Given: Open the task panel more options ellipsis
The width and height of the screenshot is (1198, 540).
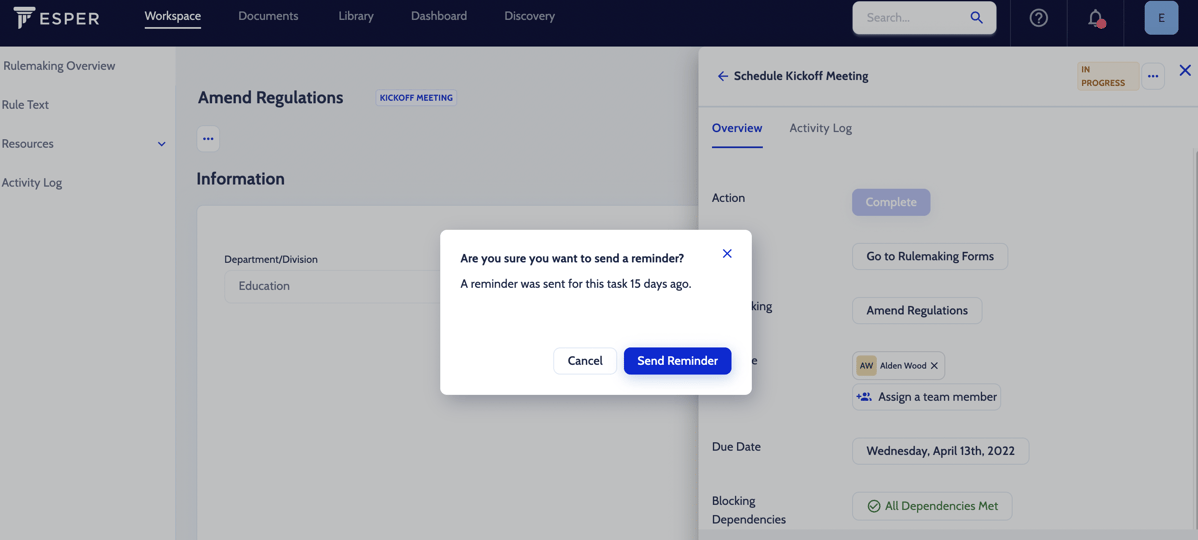Looking at the screenshot, I should pos(1153,76).
